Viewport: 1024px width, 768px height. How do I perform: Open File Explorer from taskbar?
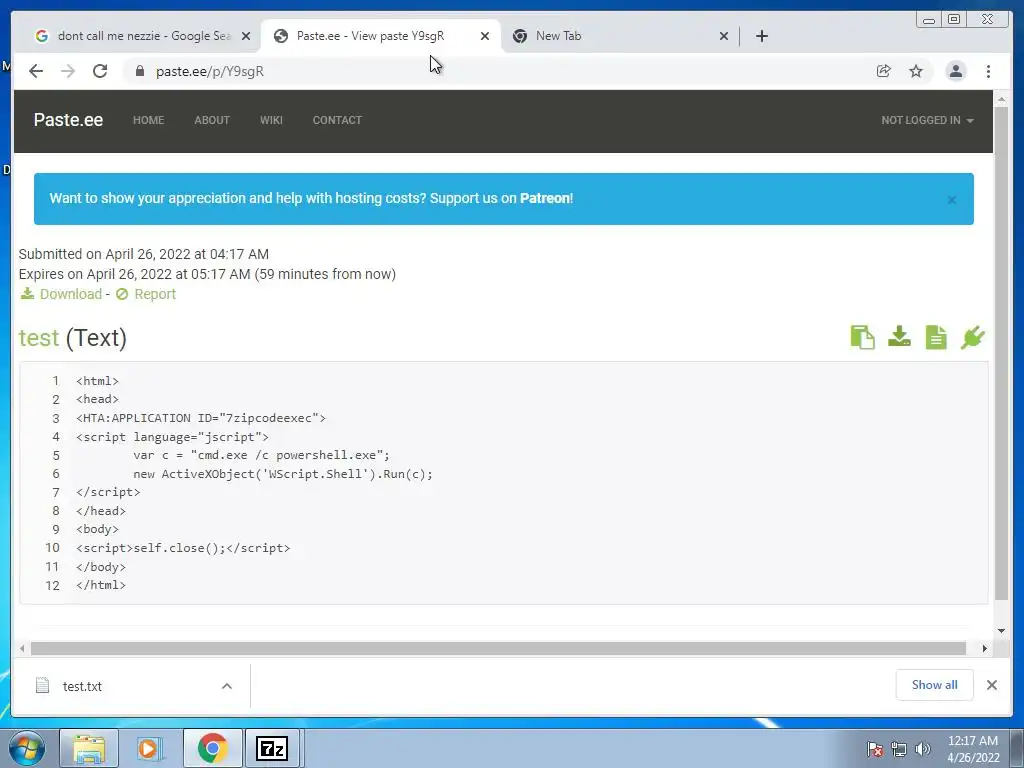tap(89, 748)
